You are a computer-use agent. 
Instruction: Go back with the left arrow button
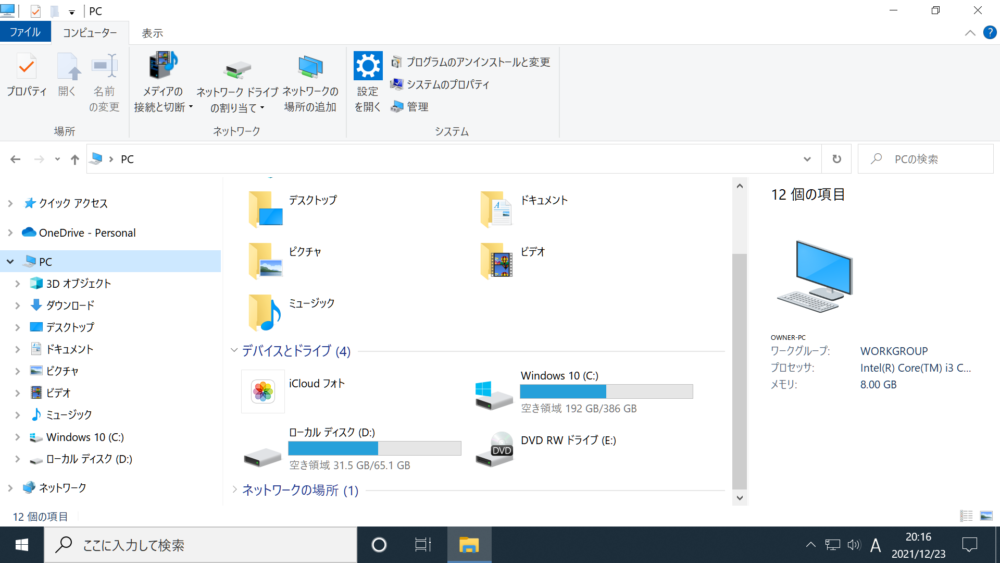coord(15,159)
